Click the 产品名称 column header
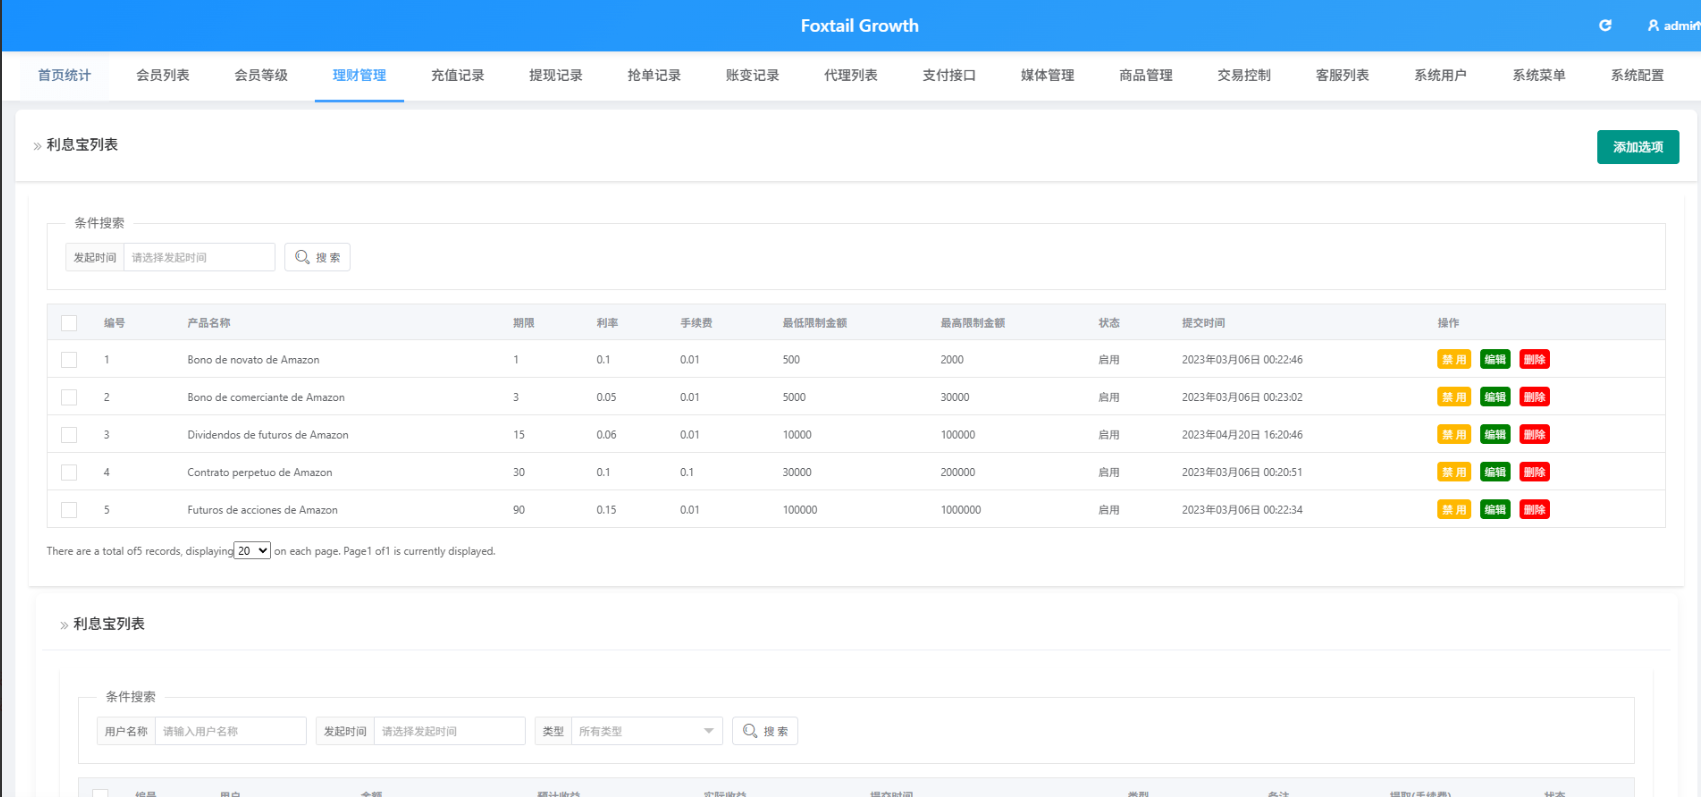1701x797 pixels. (209, 323)
